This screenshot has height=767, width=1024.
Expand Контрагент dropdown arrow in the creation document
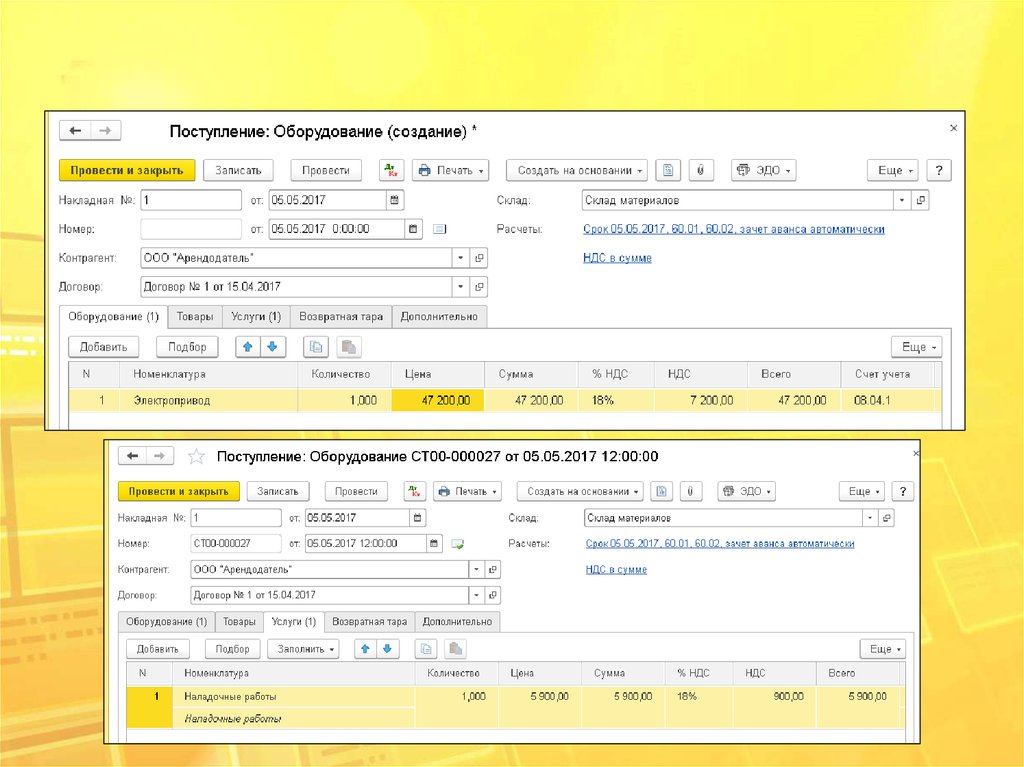461,258
